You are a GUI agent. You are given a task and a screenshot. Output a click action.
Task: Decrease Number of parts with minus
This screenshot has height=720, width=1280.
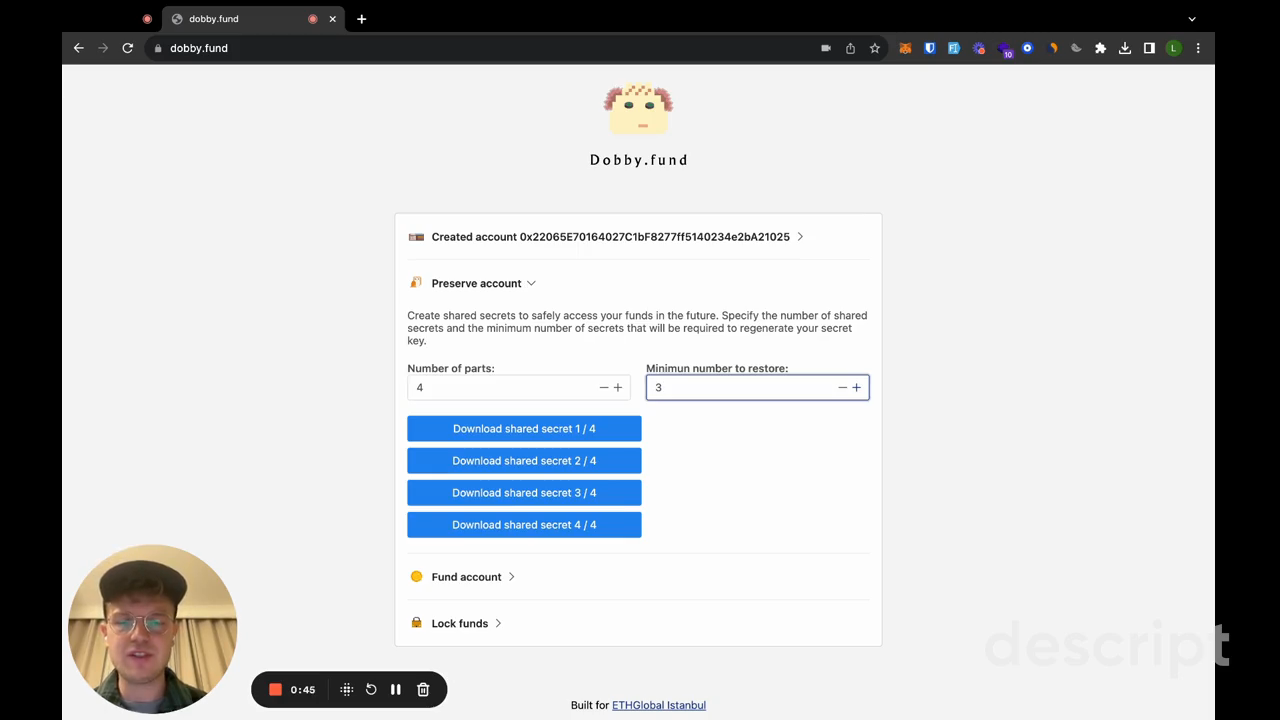(603, 388)
